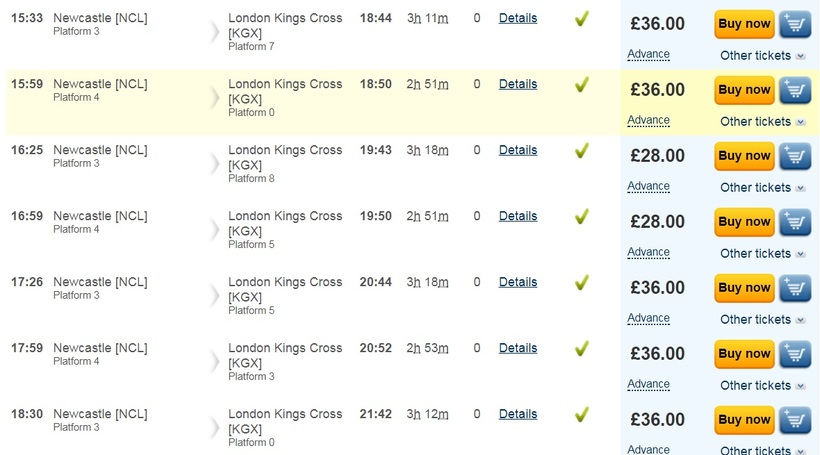This screenshot has height=455, width=820.
Task: Select the highlighted 15:59 Newcastle journey row
Action: pyautogui.click(x=313, y=103)
